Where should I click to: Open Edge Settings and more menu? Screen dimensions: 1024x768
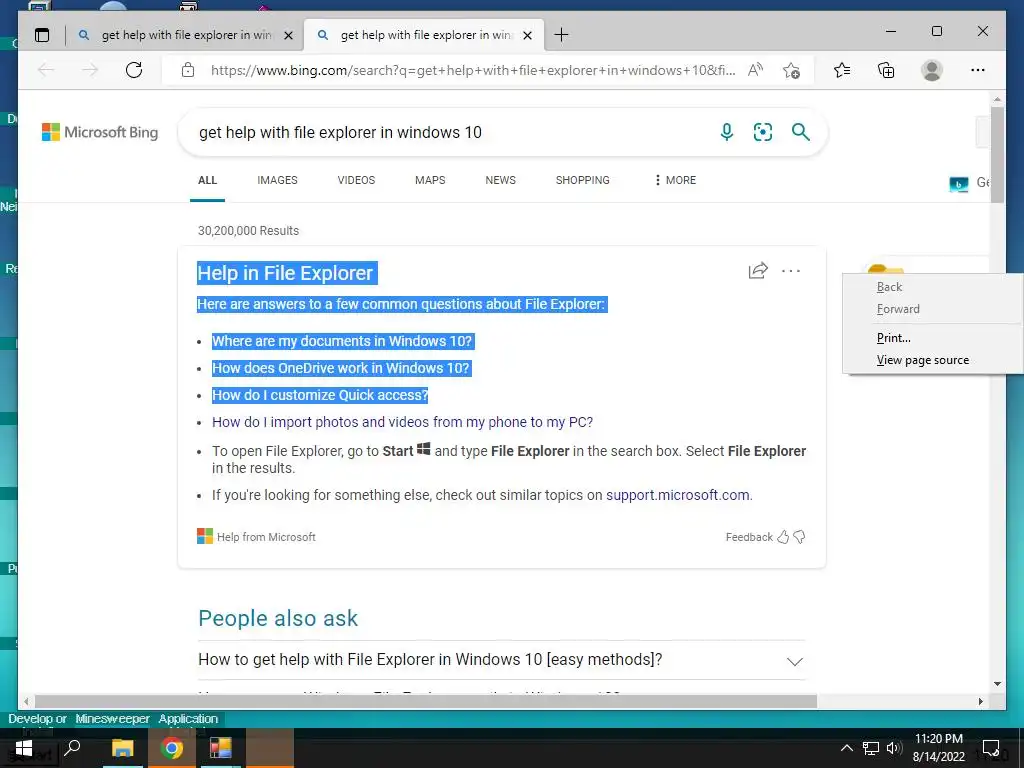pos(978,70)
